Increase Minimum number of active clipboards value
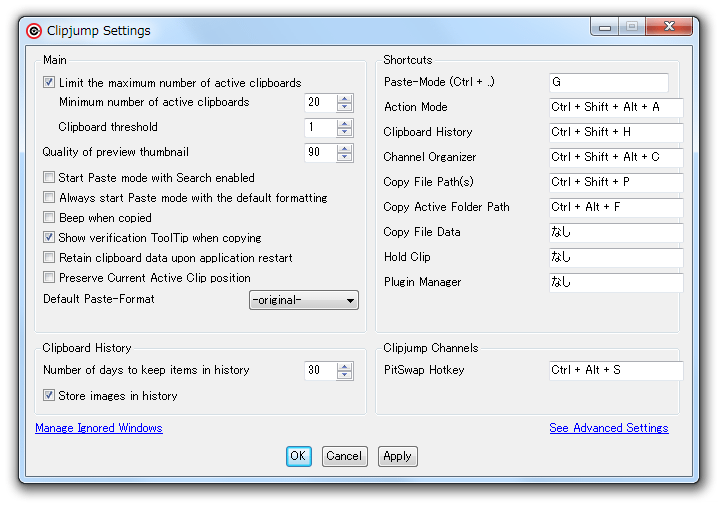This screenshot has height=507, width=721. pos(344,98)
